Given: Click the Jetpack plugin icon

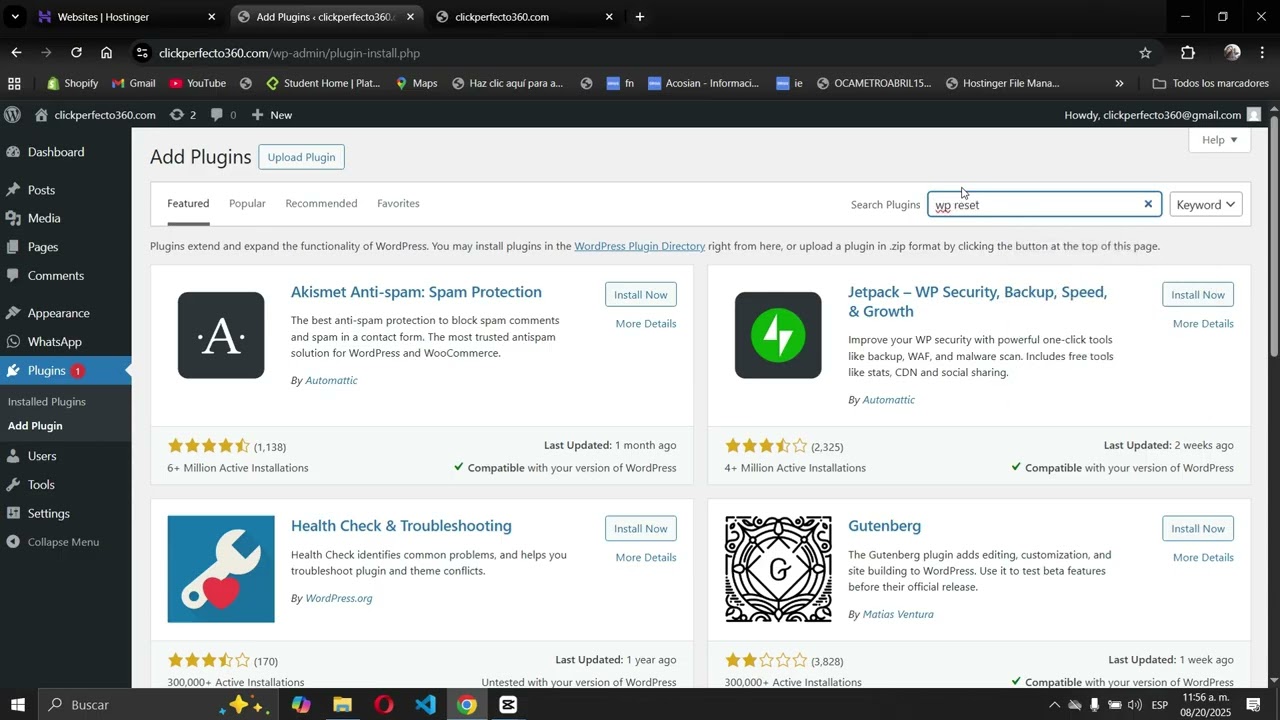Looking at the screenshot, I should [778, 336].
